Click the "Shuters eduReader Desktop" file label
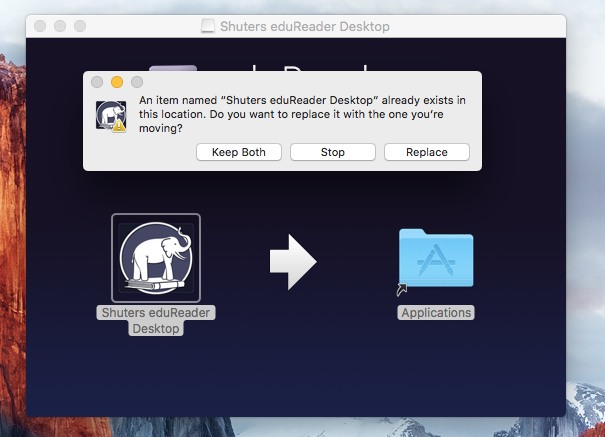This screenshot has width=605, height=437. 156,321
